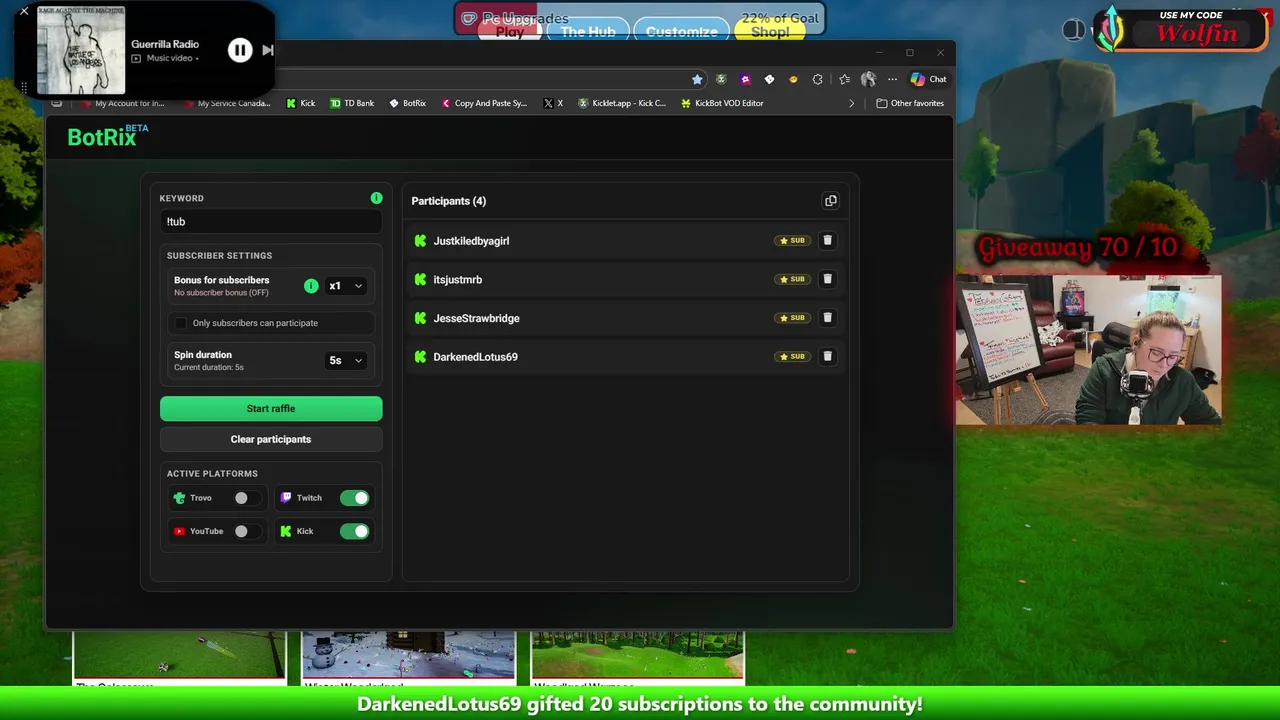The image size is (1280, 720).
Task: Open the Kicklet.app bookmark
Action: [621, 103]
